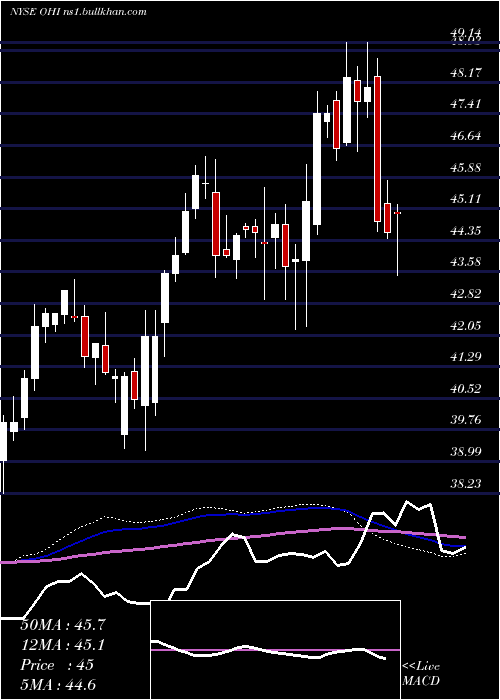This screenshot has width=500, height=700.
Task: Click the Live MACD label
Action: coord(421,674)
